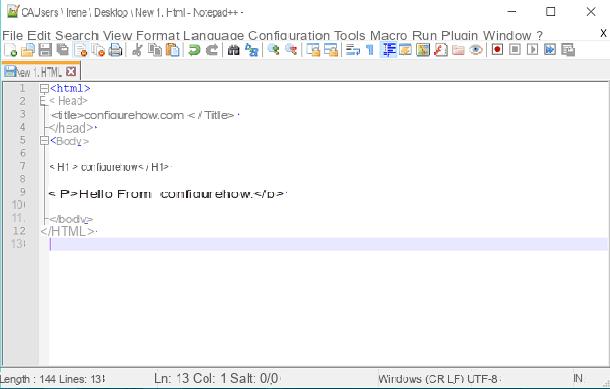Screen dimensions: 610x389
Task: Toggle synchronized horizontal scrolling icon
Action: click(331, 50)
